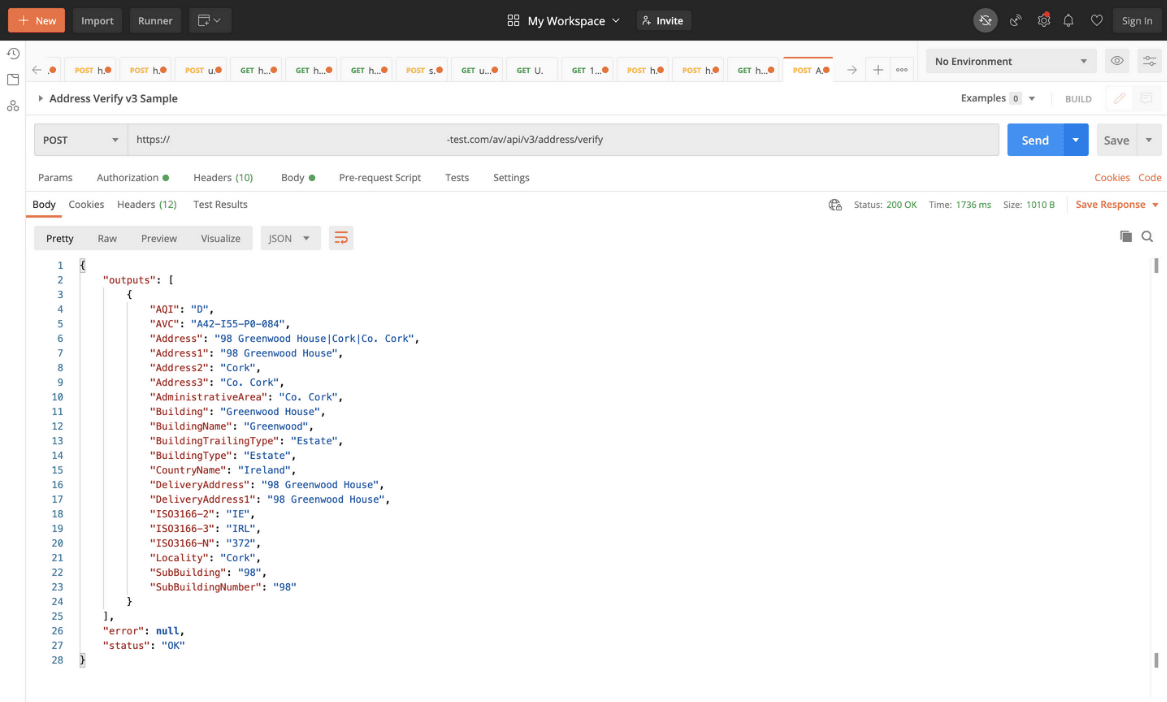Screen dimensions: 1167x702
Task: Open the request Settings tab
Action: pos(511,178)
